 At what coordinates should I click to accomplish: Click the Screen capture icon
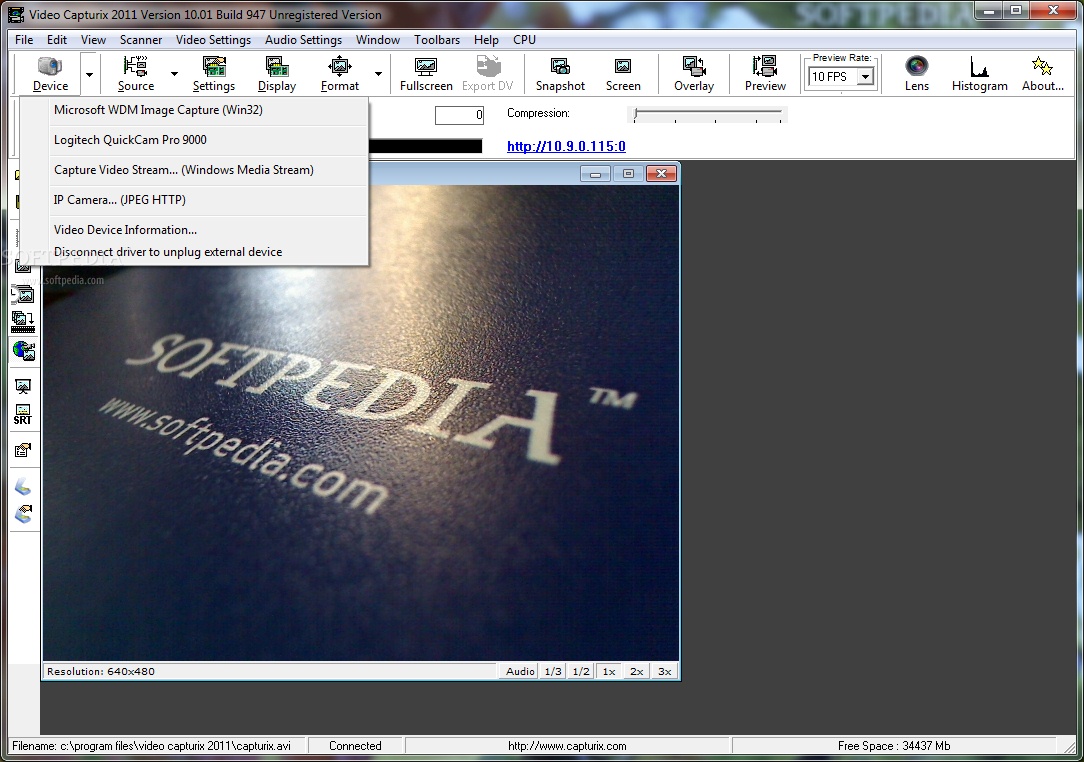point(623,74)
